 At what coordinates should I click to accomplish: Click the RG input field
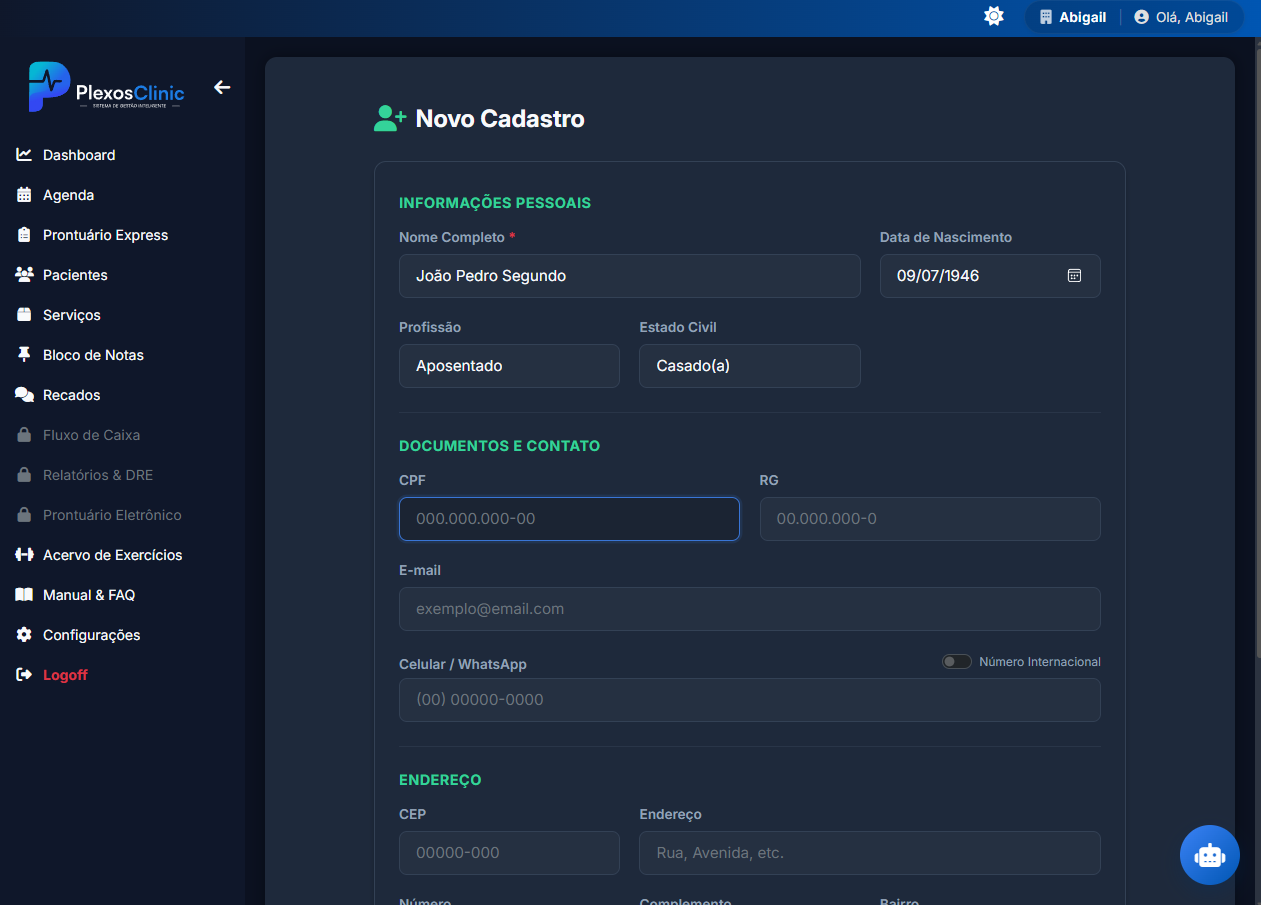pyautogui.click(x=930, y=519)
